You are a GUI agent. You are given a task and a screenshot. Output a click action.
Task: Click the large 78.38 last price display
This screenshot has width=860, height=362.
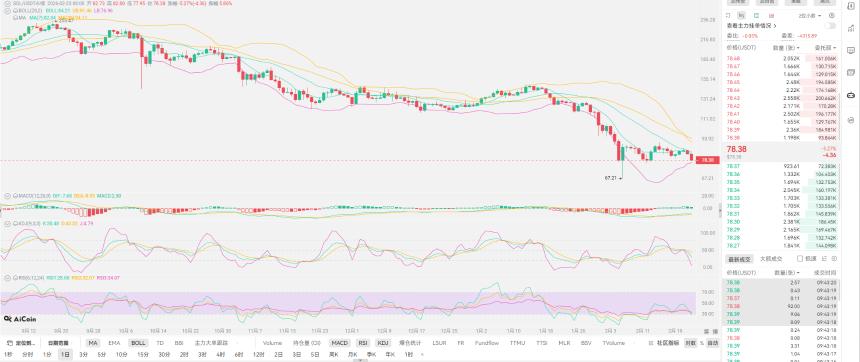point(736,149)
